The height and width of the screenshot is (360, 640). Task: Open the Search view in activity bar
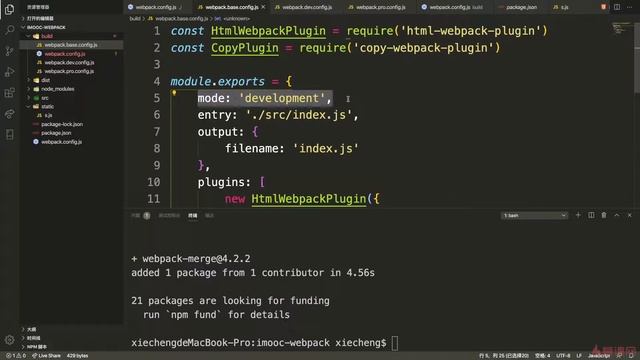[x=9, y=30]
